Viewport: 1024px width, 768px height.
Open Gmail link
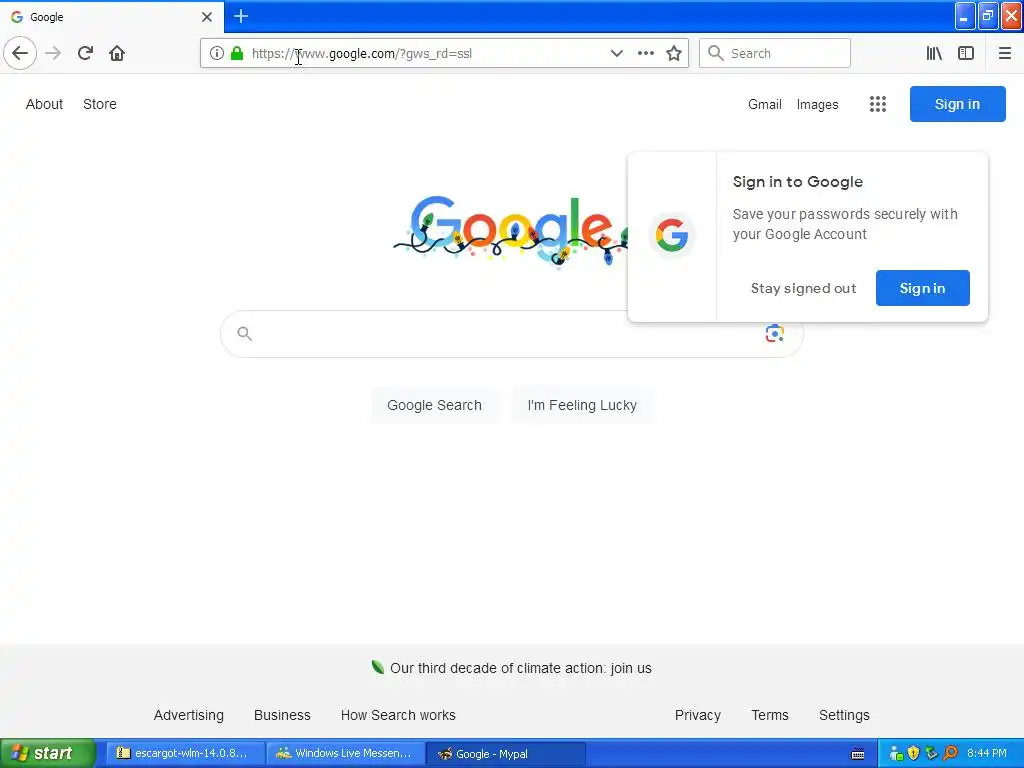click(765, 104)
